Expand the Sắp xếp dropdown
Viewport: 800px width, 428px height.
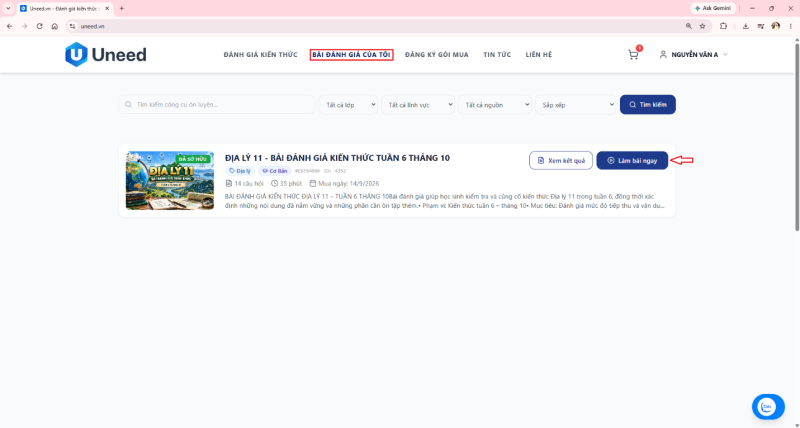pyautogui.click(x=576, y=105)
